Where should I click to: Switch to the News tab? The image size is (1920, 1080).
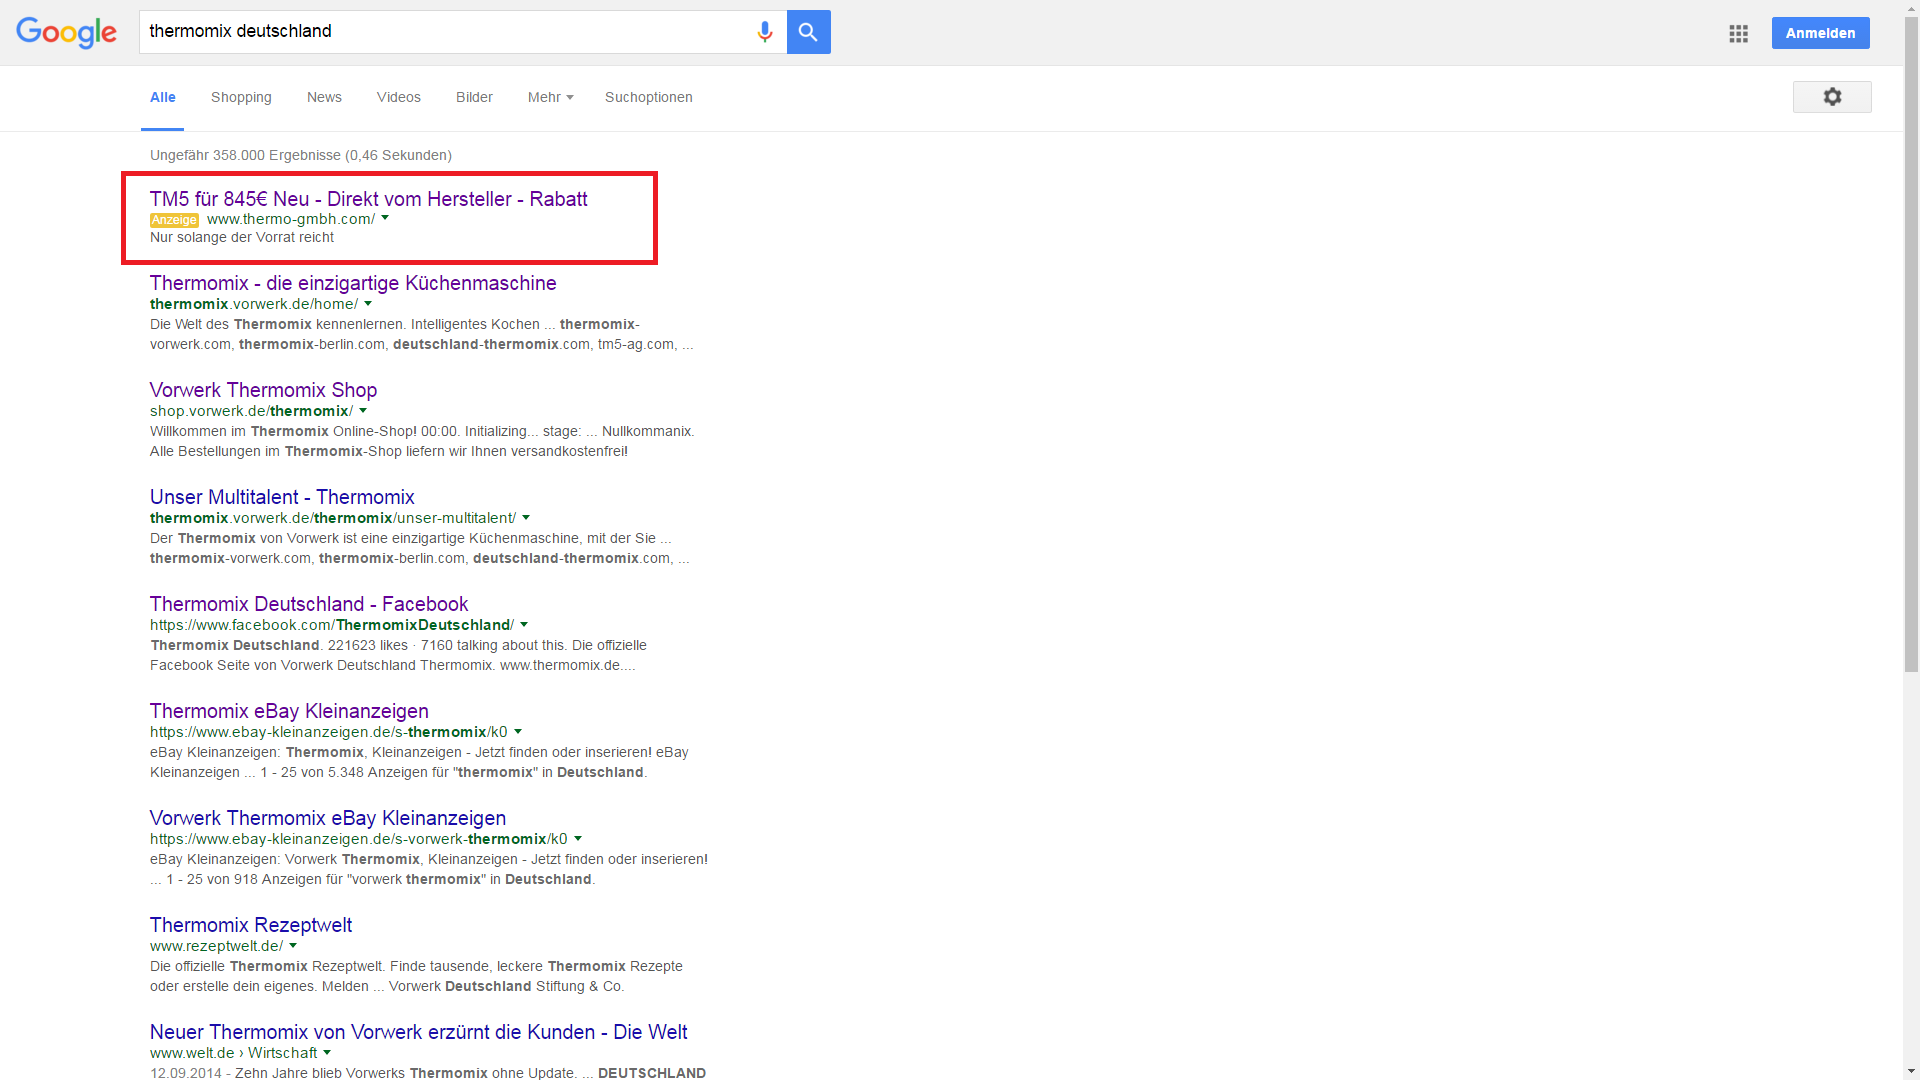324,97
